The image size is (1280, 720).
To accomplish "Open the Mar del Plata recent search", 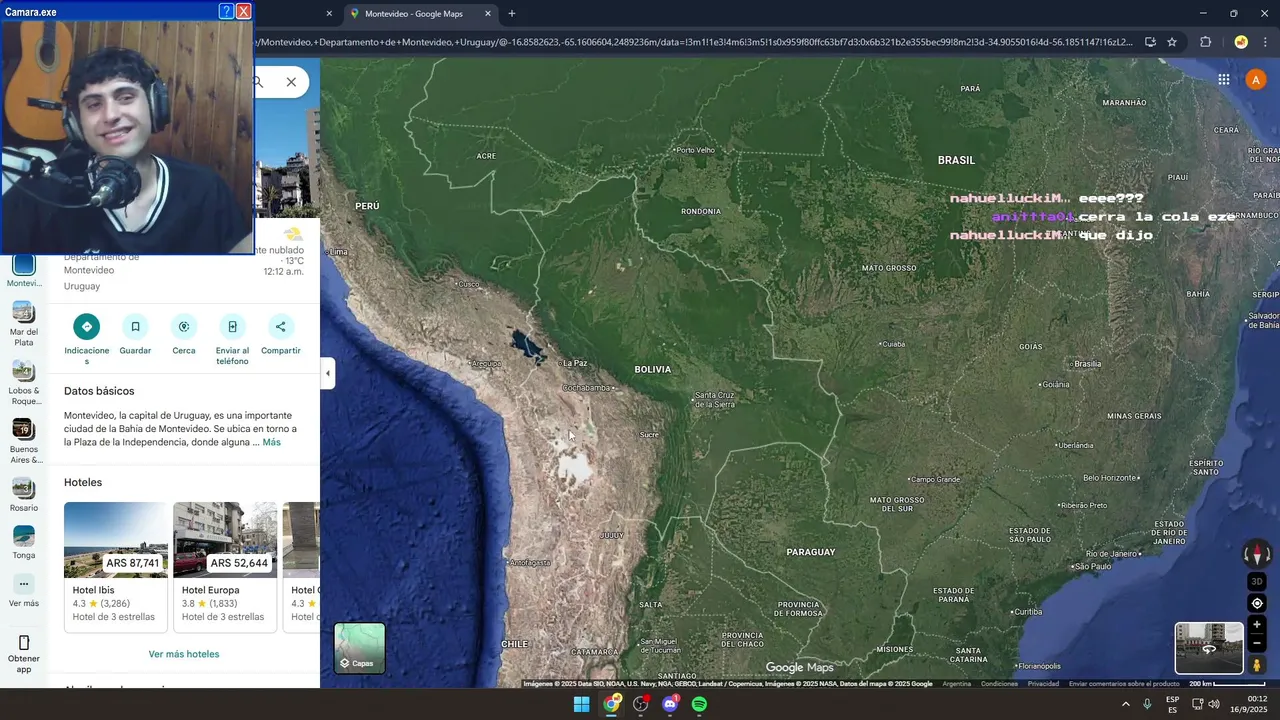I will (24, 324).
